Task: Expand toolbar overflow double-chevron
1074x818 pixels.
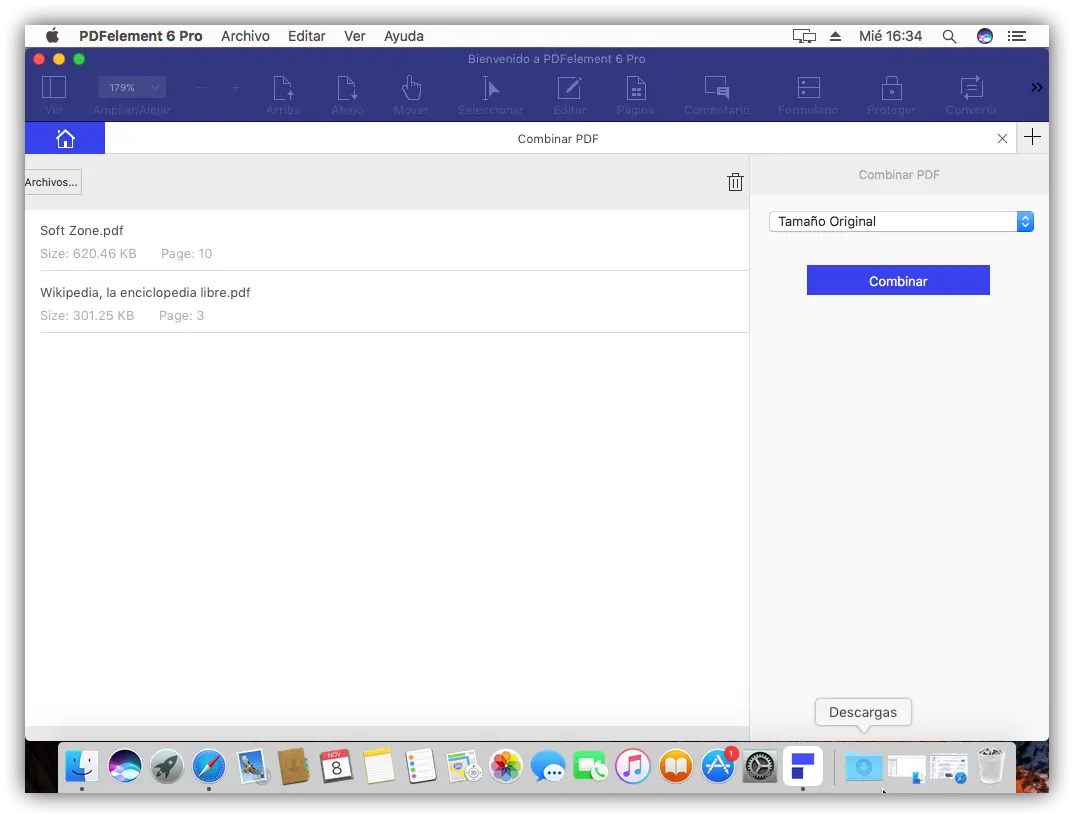Action: (x=1036, y=87)
